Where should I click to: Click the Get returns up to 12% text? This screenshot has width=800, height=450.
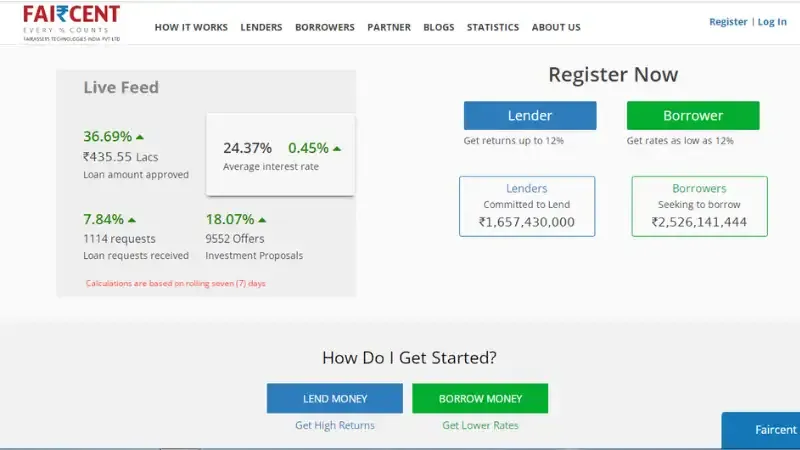(514, 141)
